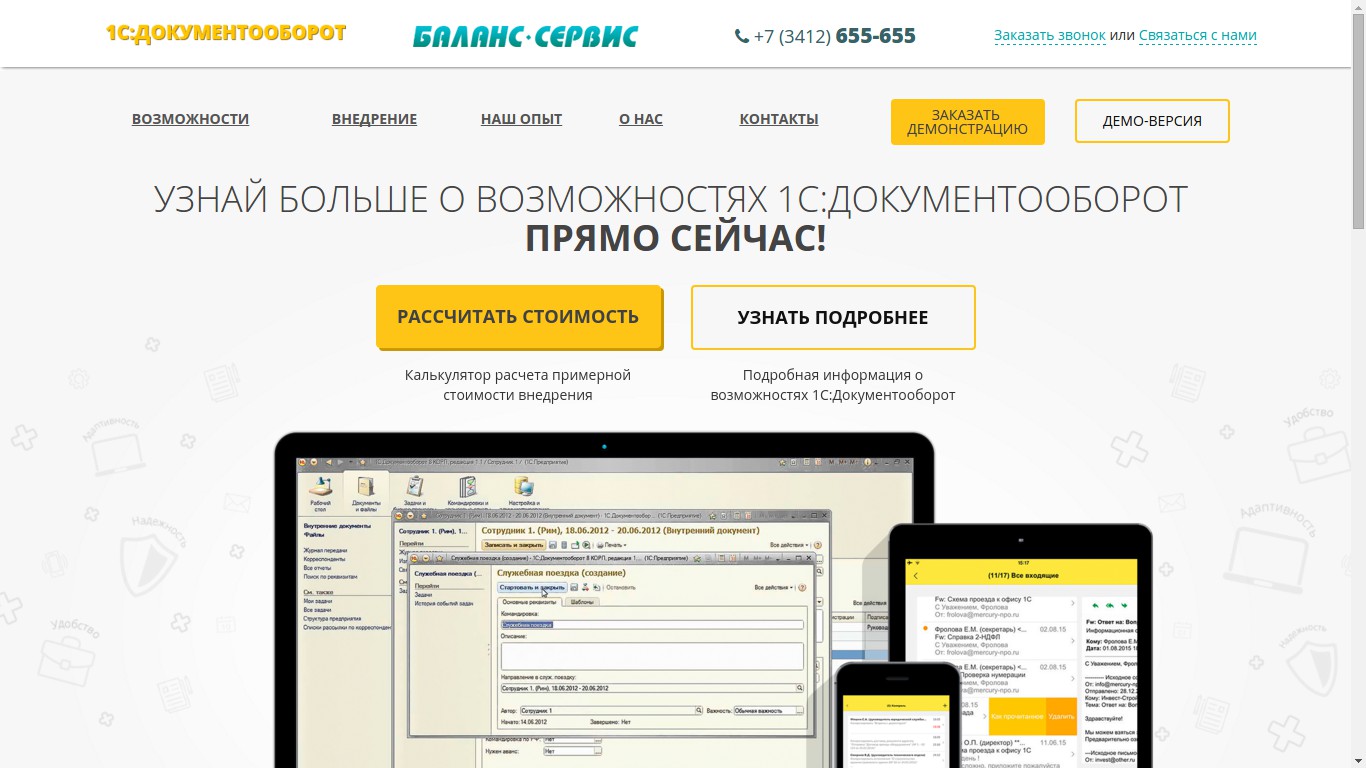Click the Баланс-Сервис green logo

(x=525, y=36)
